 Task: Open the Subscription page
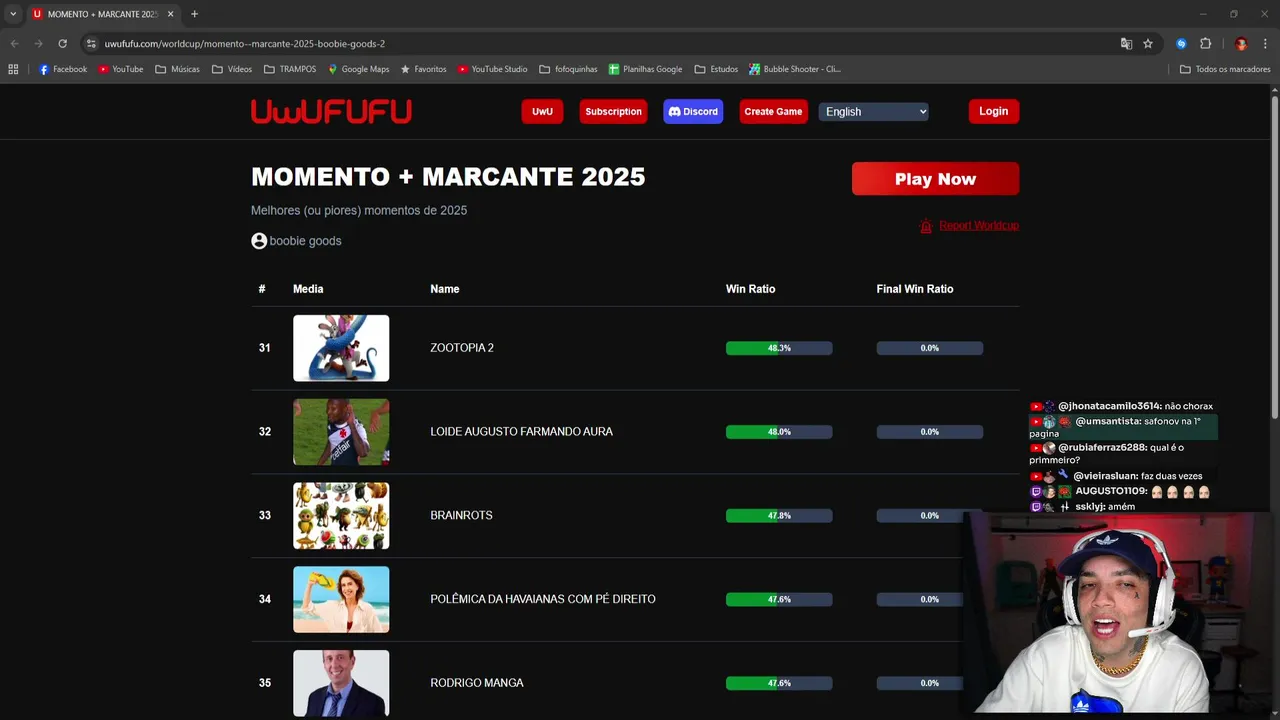pyautogui.click(x=613, y=111)
